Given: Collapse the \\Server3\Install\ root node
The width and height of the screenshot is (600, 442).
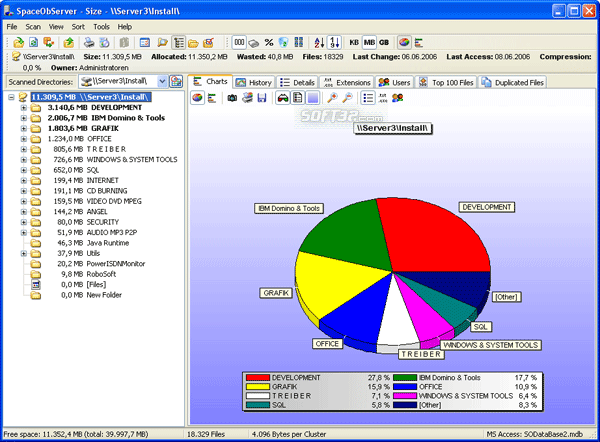Looking at the screenshot, I should pyautogui.click(x=11, y=97).
